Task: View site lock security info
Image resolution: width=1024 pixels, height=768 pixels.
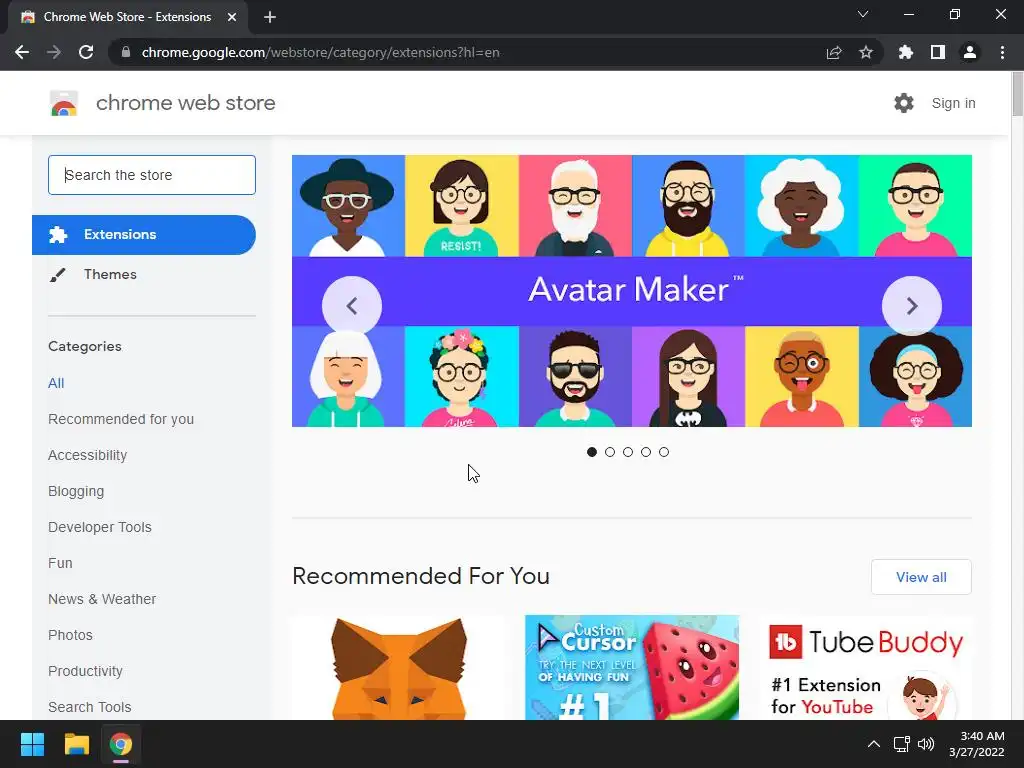Action: tap(126, 52)
